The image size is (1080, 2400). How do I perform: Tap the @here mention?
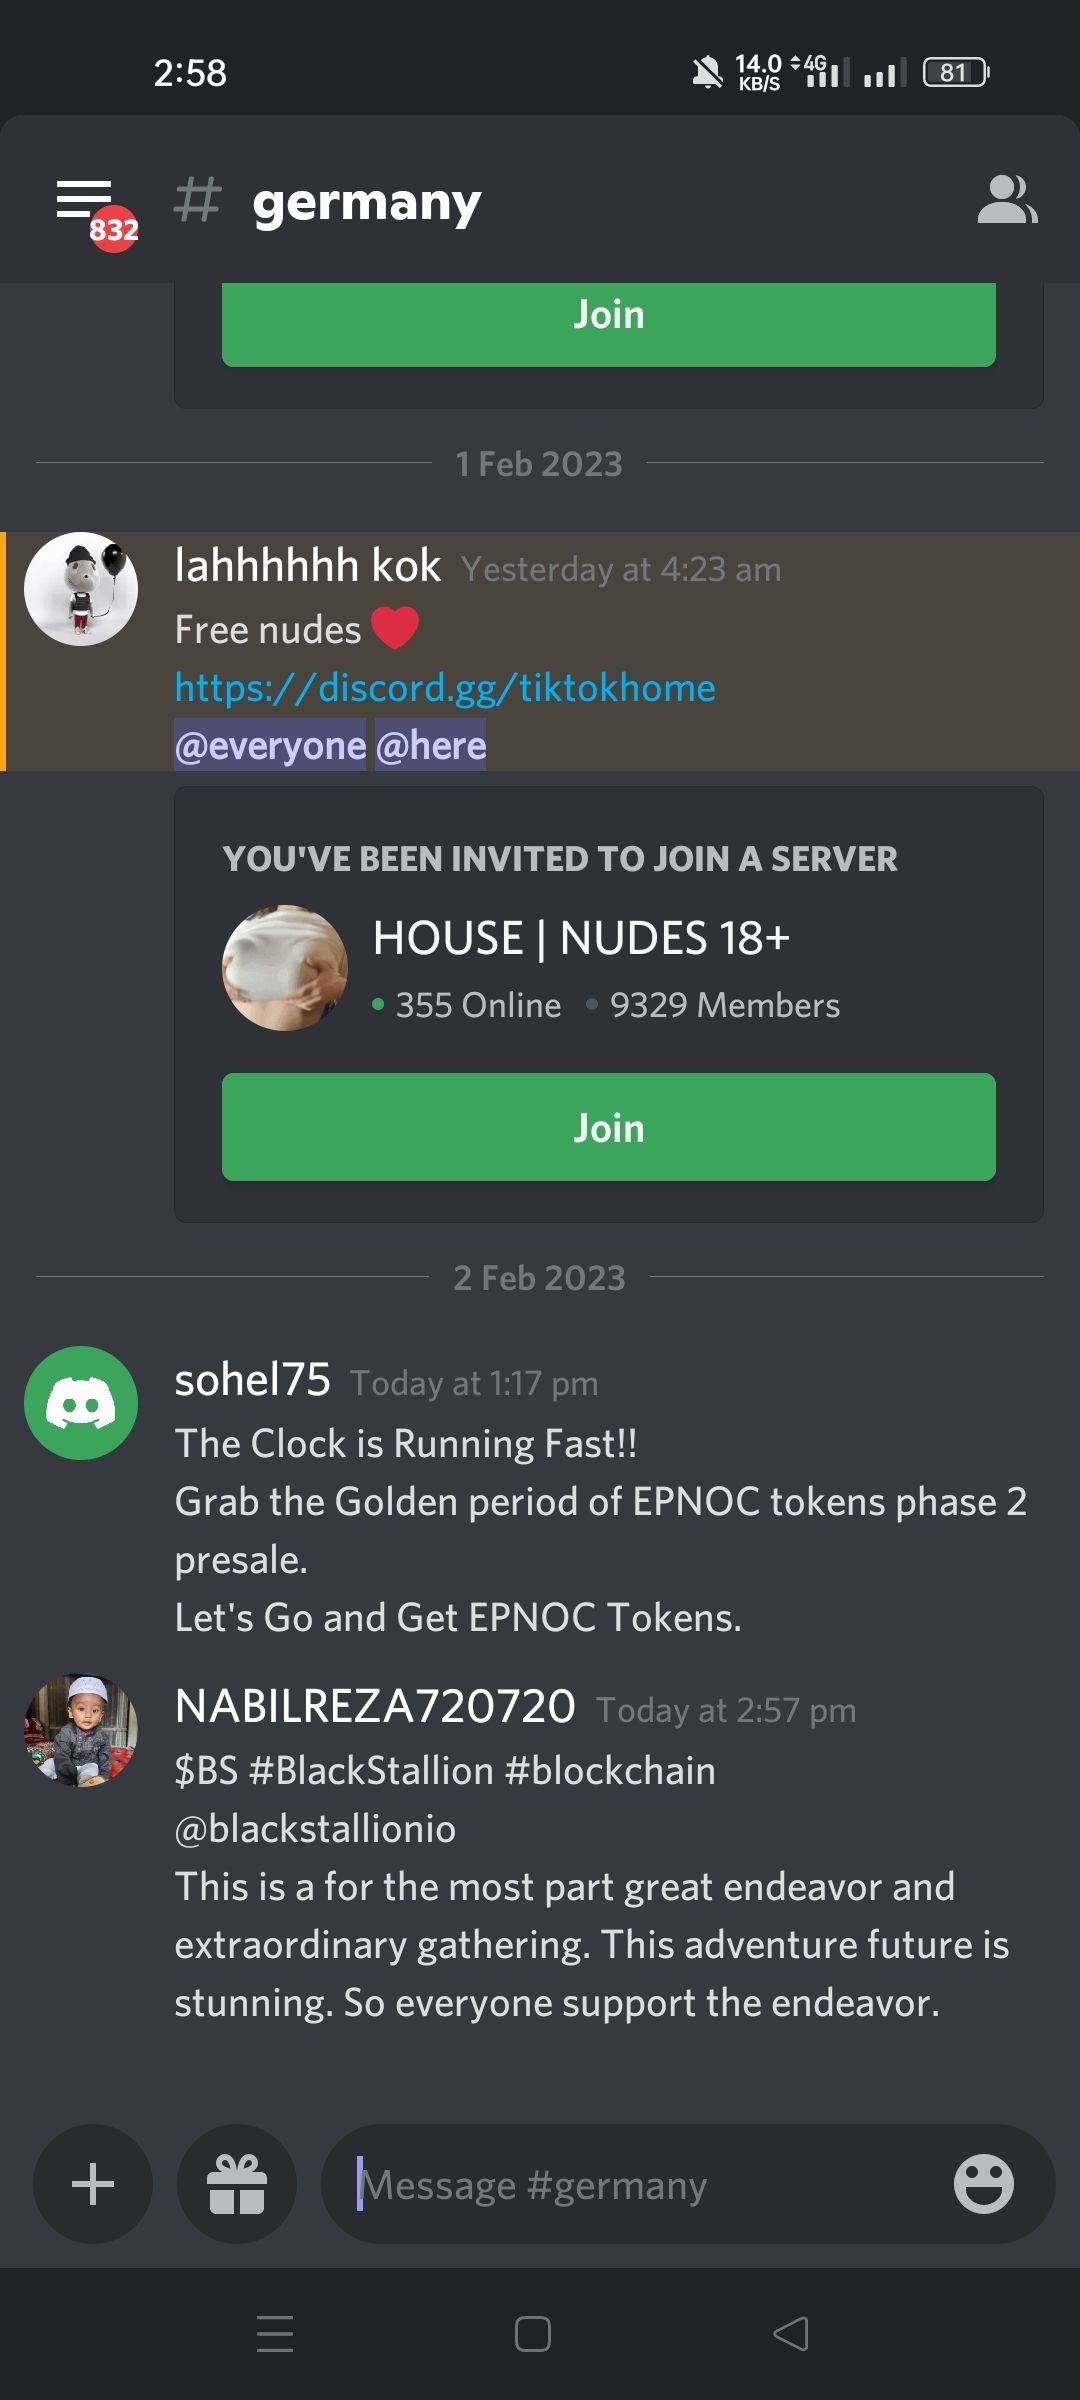pos(431,746)
